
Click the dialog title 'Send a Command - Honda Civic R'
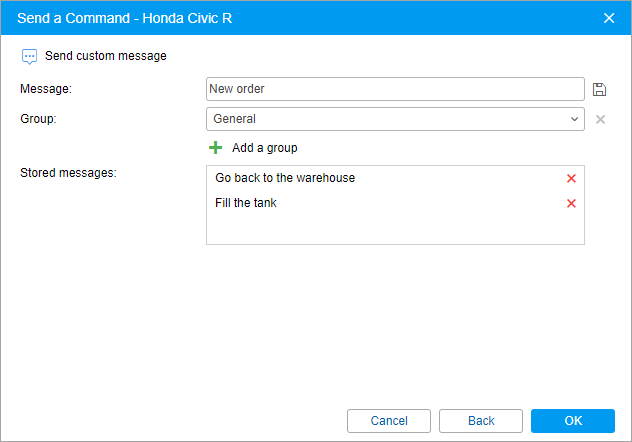point(125,18)
